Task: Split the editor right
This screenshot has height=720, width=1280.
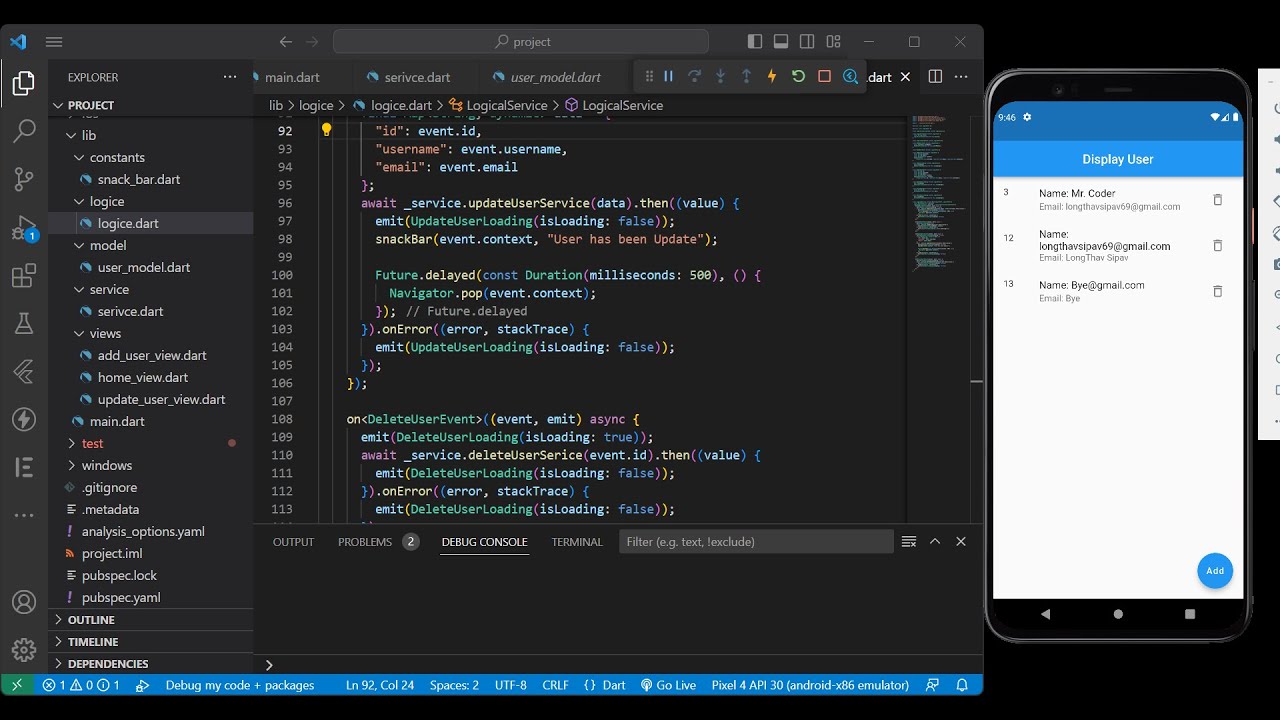Action: [x=935, y=76]
